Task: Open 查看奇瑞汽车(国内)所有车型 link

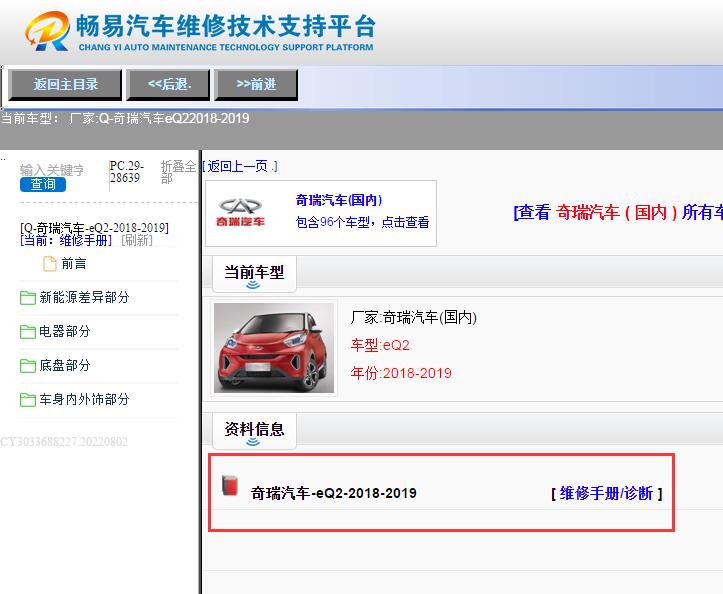Action: pos(618,212)
